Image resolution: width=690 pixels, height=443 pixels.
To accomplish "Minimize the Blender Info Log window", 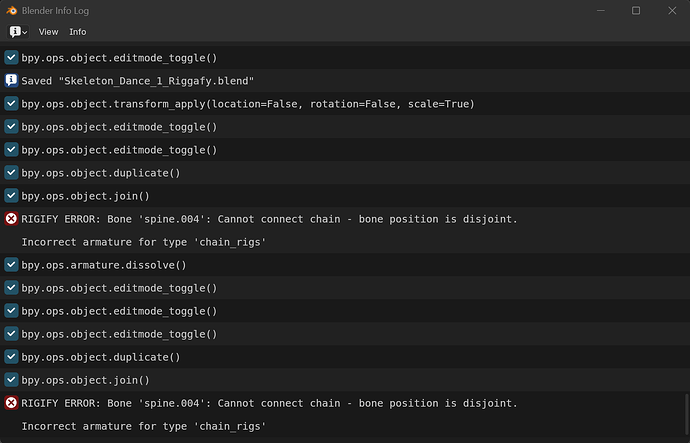I will tap(601, 11).
